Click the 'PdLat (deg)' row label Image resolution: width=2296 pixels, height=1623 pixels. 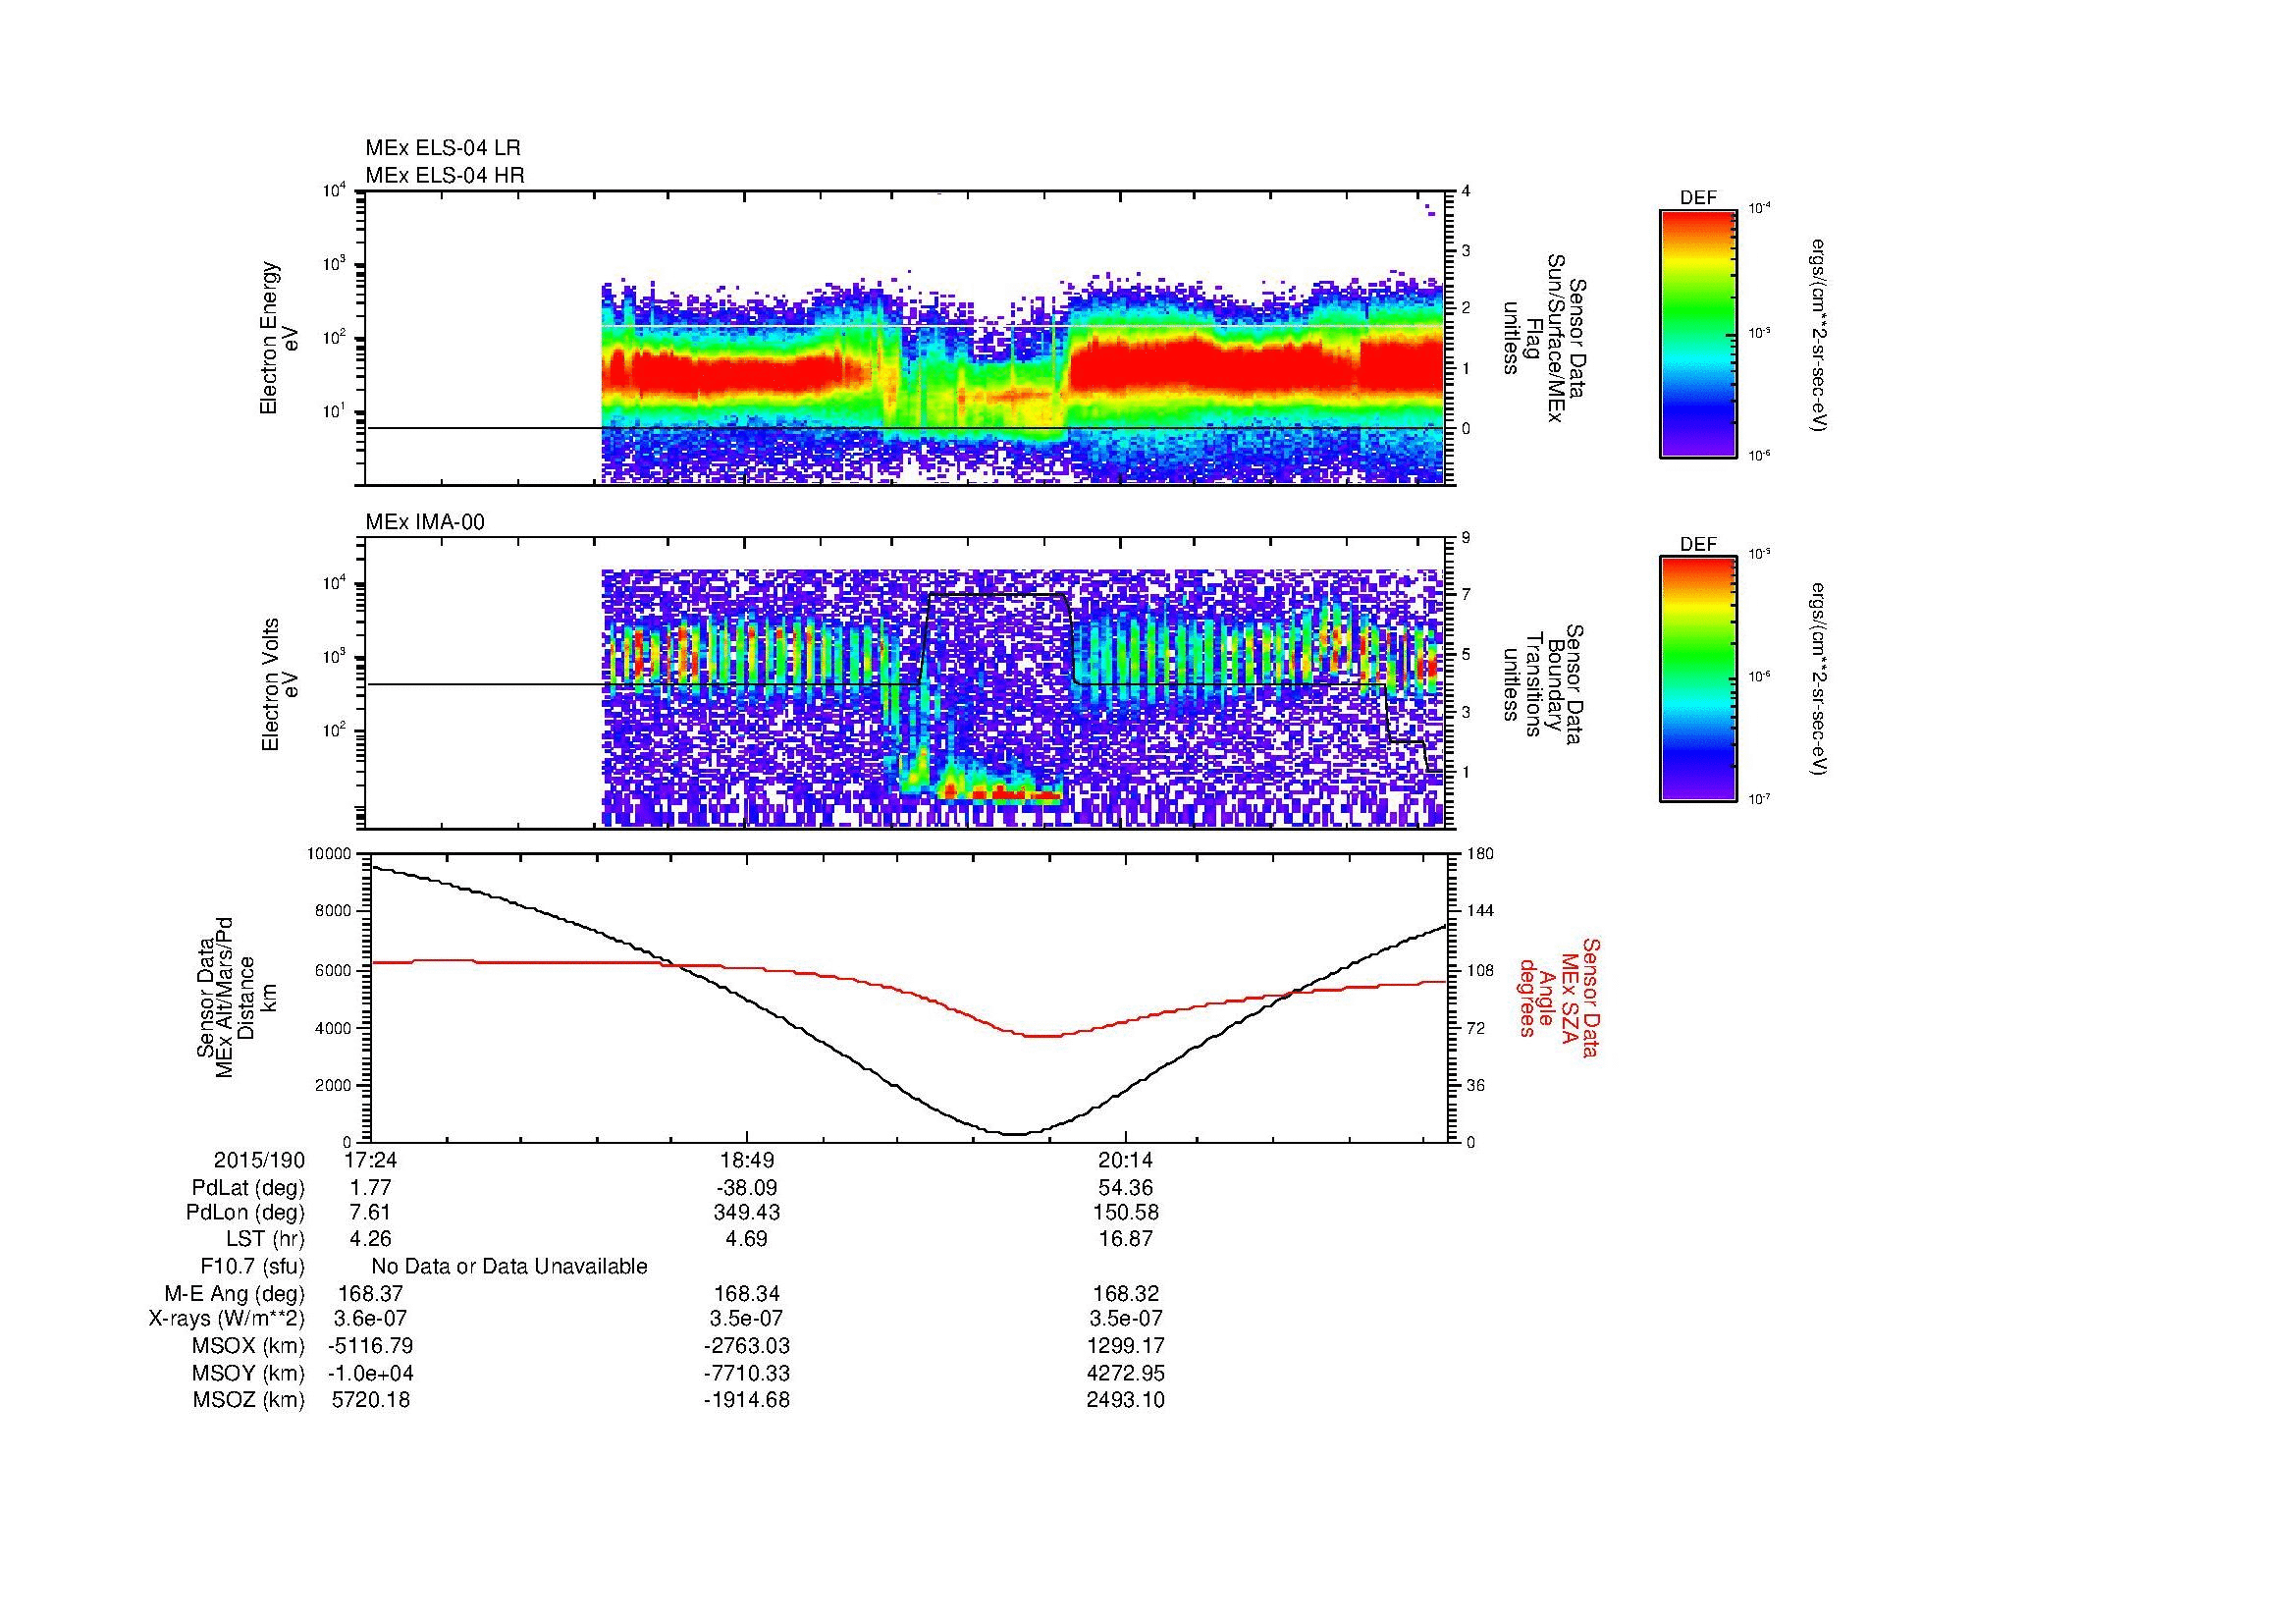(248, 1188)
